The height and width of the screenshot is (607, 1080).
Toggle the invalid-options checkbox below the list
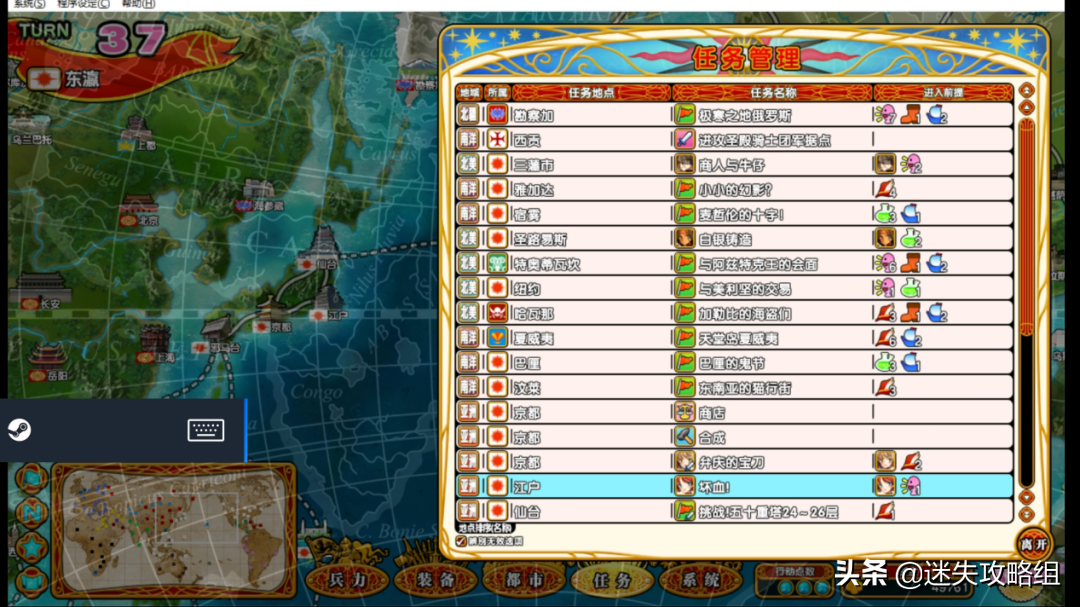click(461, 542)
